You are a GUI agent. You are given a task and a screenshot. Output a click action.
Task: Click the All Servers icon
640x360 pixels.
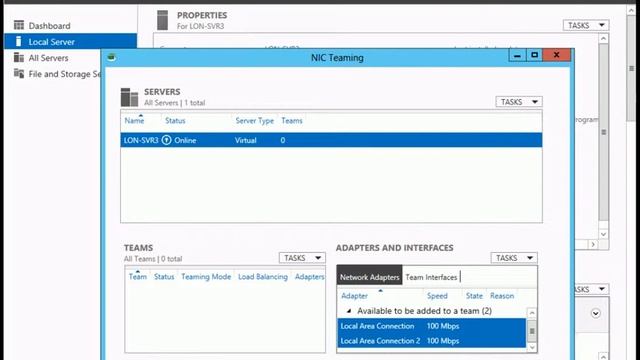(x=19, y=58)
